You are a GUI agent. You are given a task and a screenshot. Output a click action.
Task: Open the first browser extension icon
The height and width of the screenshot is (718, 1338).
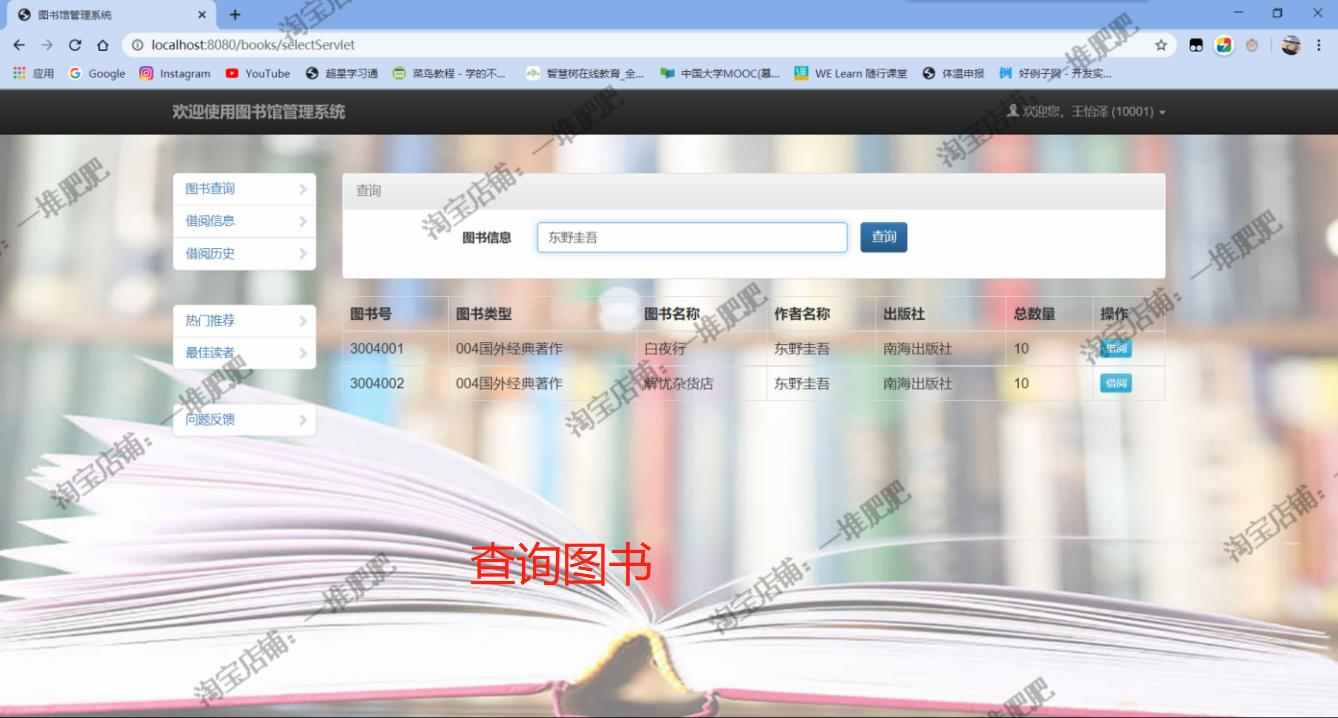pyautogui.click(x=1196, y=45)
